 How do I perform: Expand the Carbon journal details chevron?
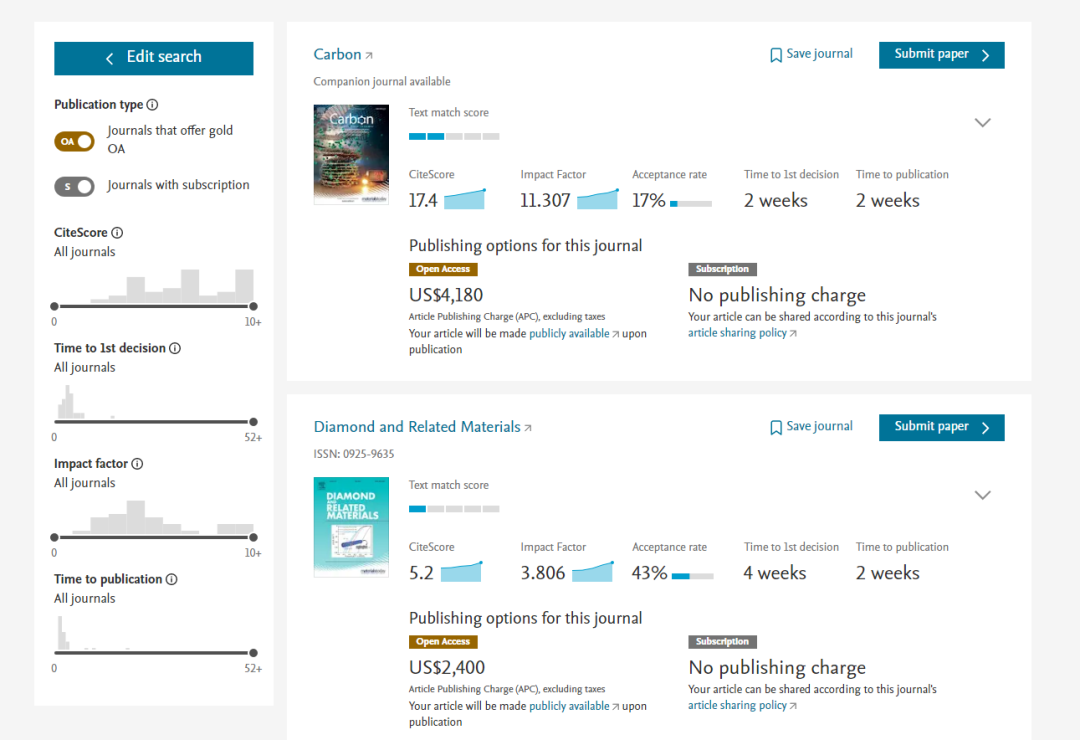[x=983, y=122]
